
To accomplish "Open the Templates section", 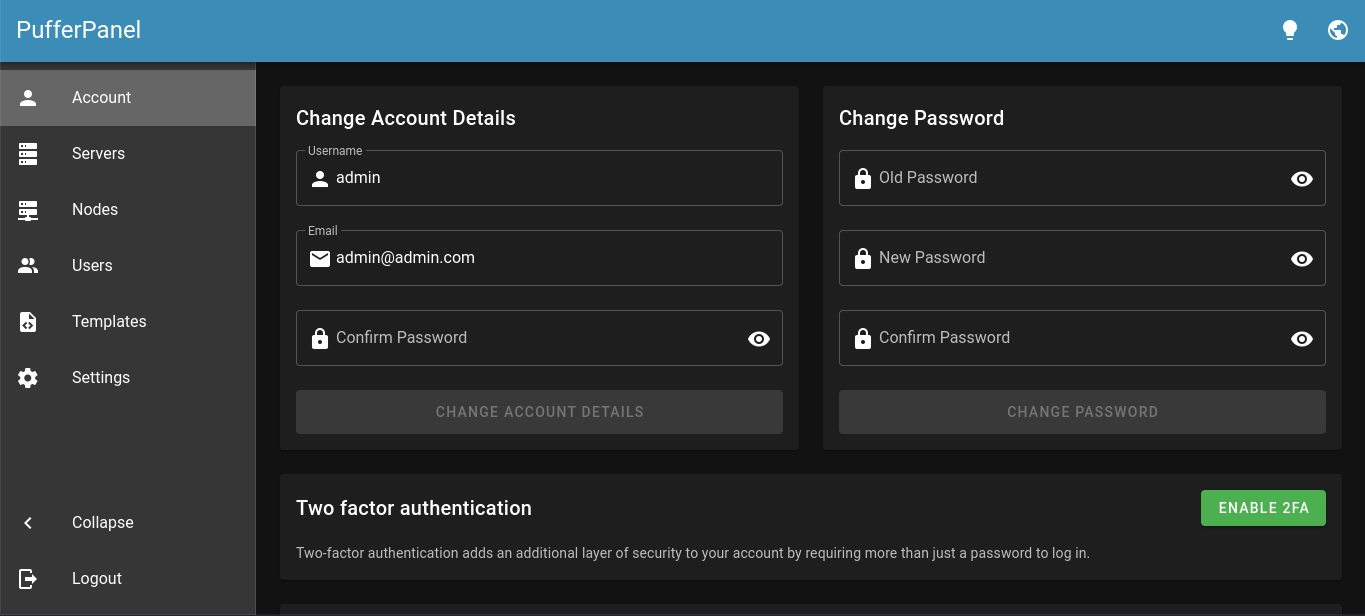I will tap(109, 321).
